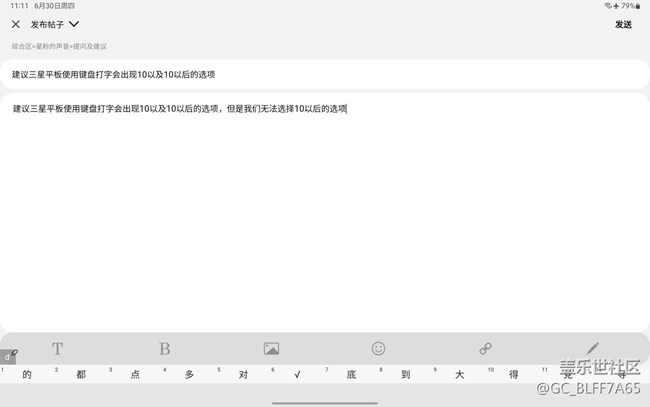Insert a picture using the image icon

(271, 349)
